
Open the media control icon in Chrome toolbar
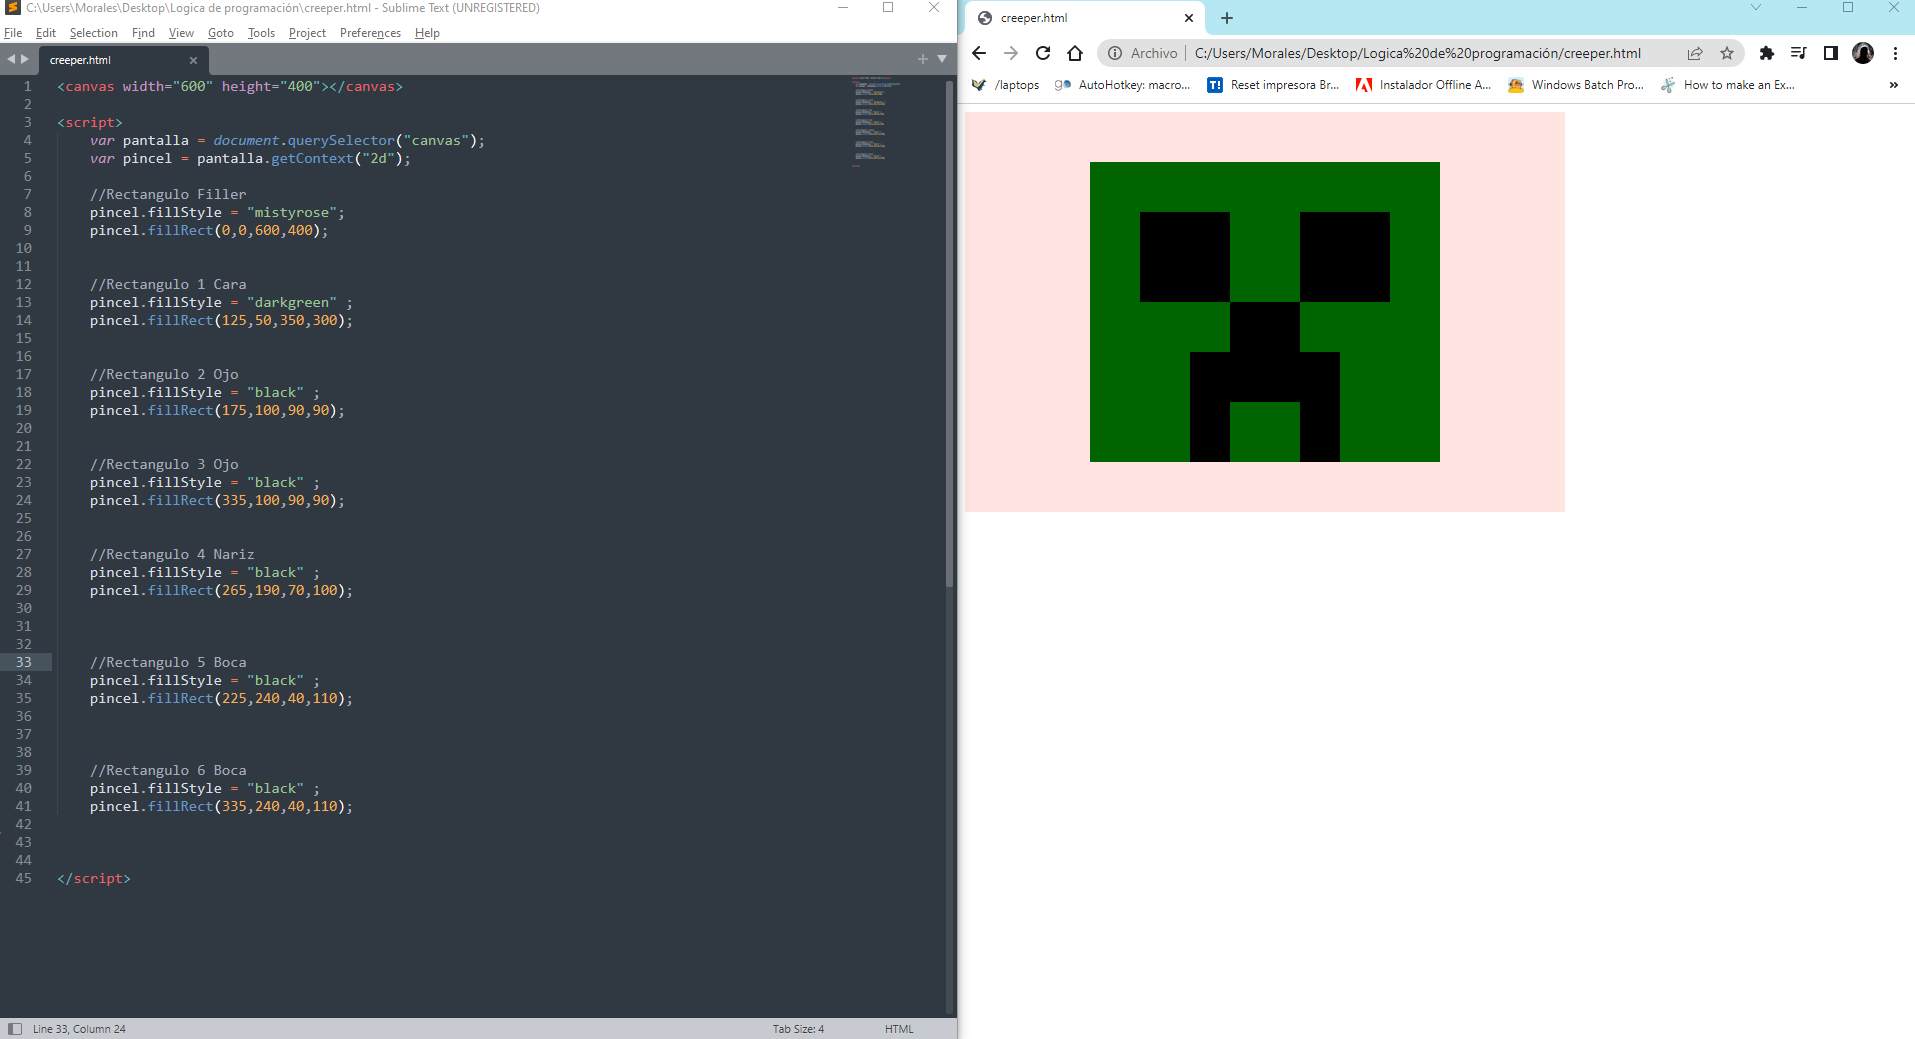pyautogui.click(x=1799, y=53)
